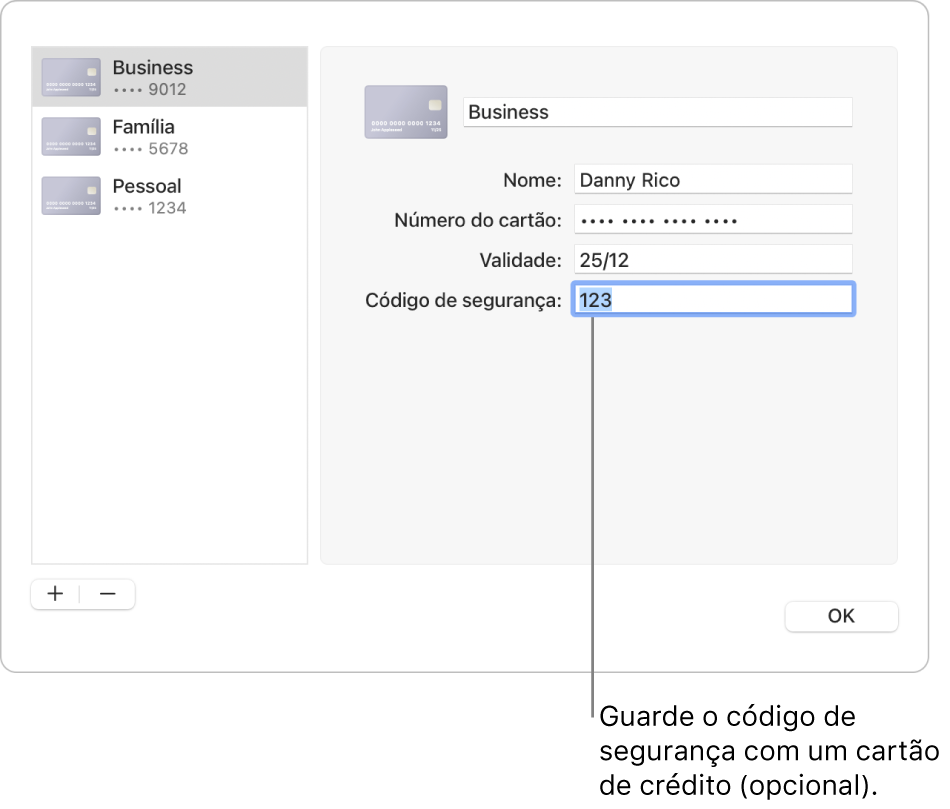Select the Pessoal card name in the list
Viewport: 950px width, 809px height.
click(x=147, y=186)
